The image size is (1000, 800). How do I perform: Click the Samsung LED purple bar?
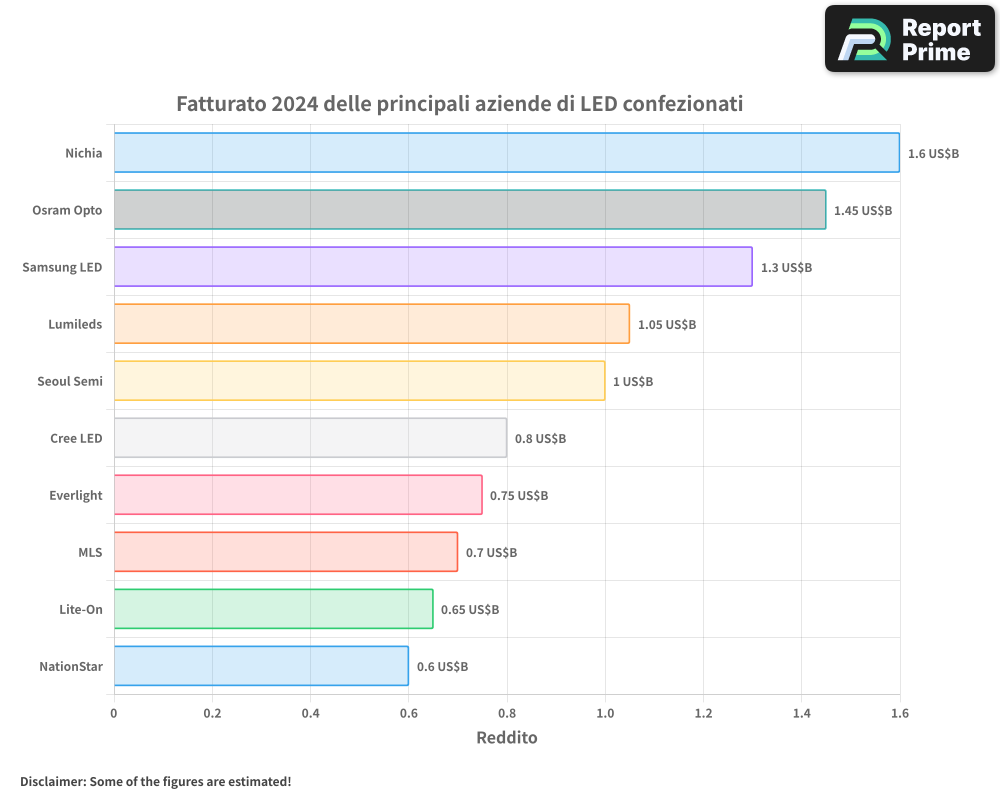click(430, 267)
